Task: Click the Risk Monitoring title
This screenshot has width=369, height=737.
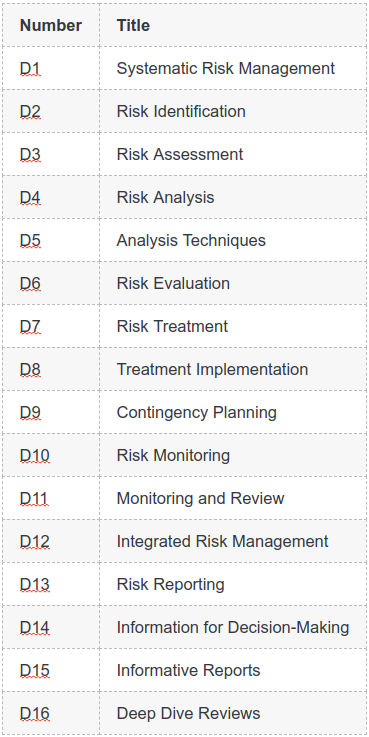Action: [173, 455]
